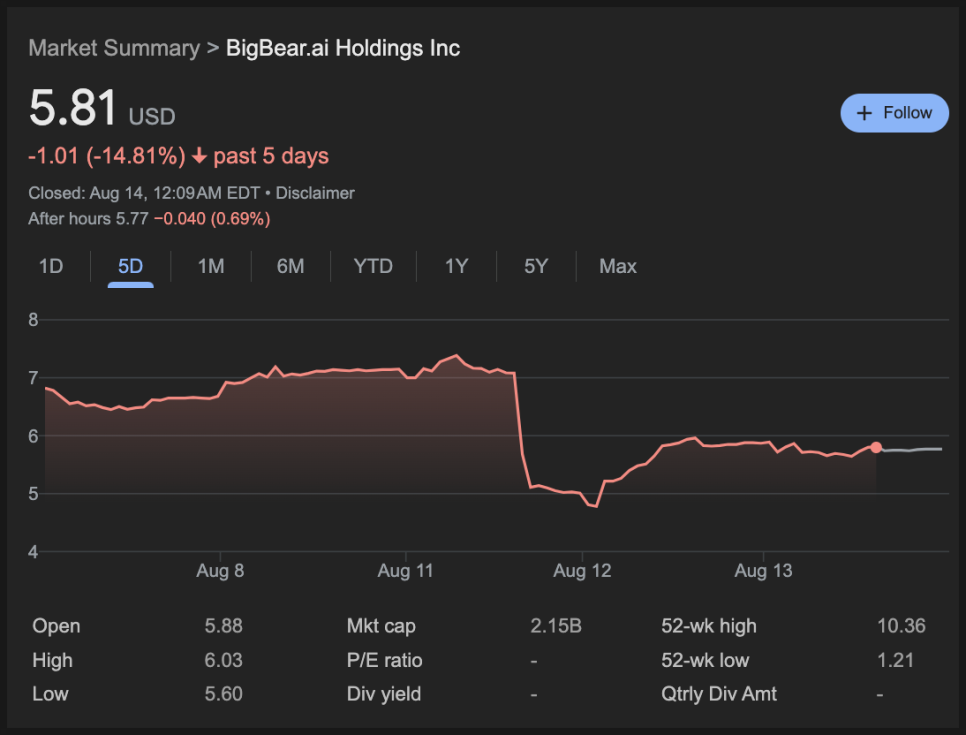Click the 5.81 price value
Viewport: 966px width, 735px height.
pos(73,108)
